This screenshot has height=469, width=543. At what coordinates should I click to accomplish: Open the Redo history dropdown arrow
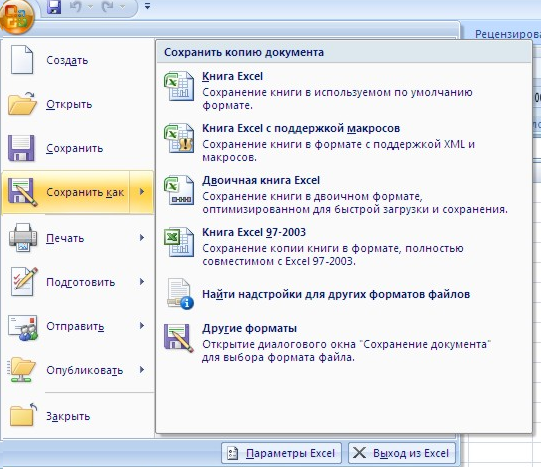coord(122,7)
